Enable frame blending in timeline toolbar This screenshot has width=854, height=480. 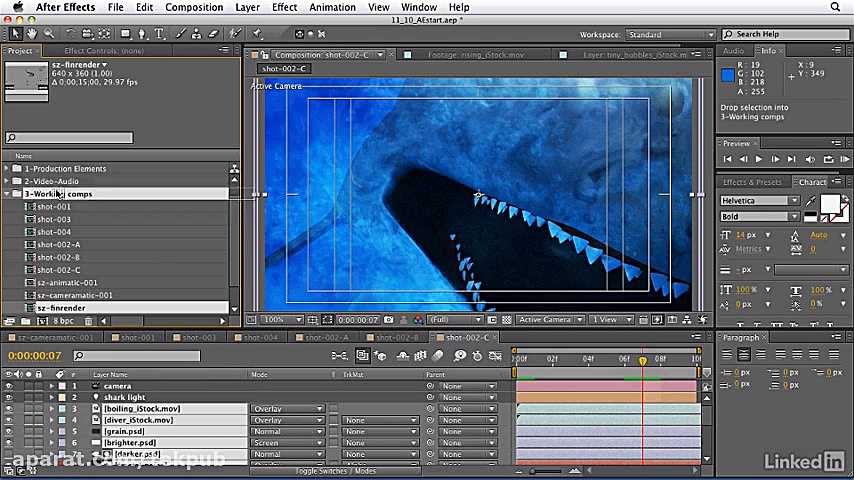click(x=420, y=356)
